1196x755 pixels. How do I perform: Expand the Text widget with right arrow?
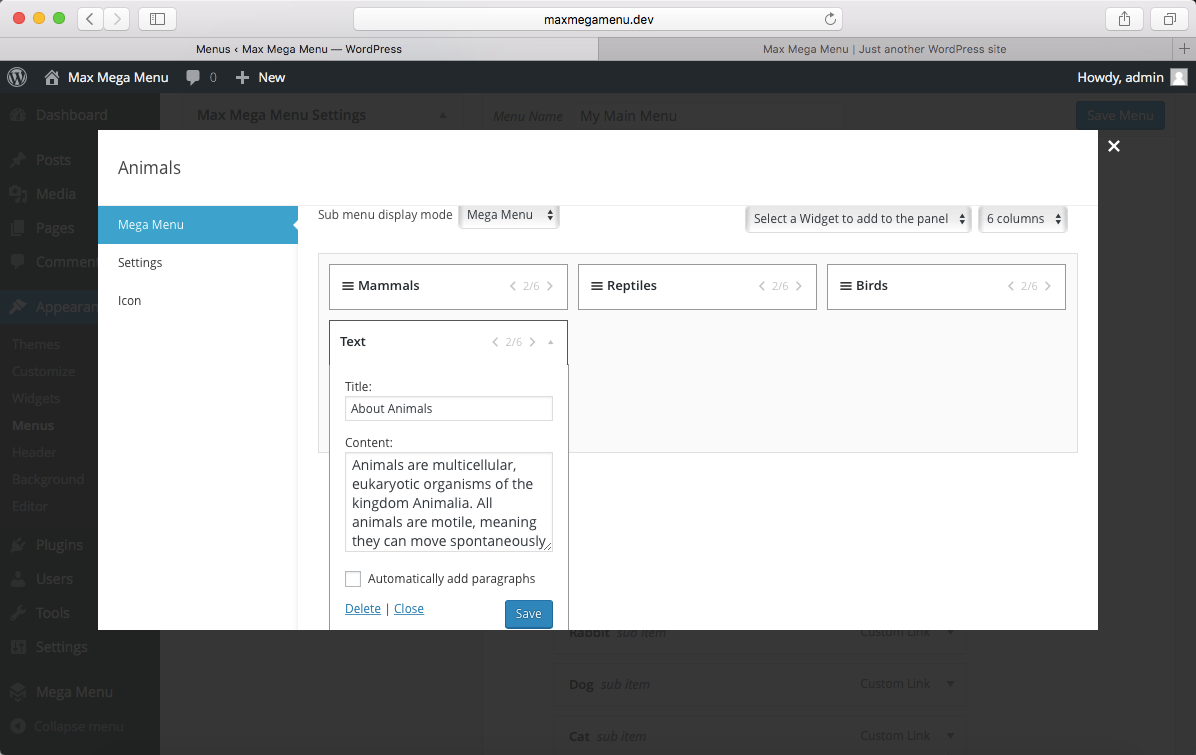tap(532, 342)
